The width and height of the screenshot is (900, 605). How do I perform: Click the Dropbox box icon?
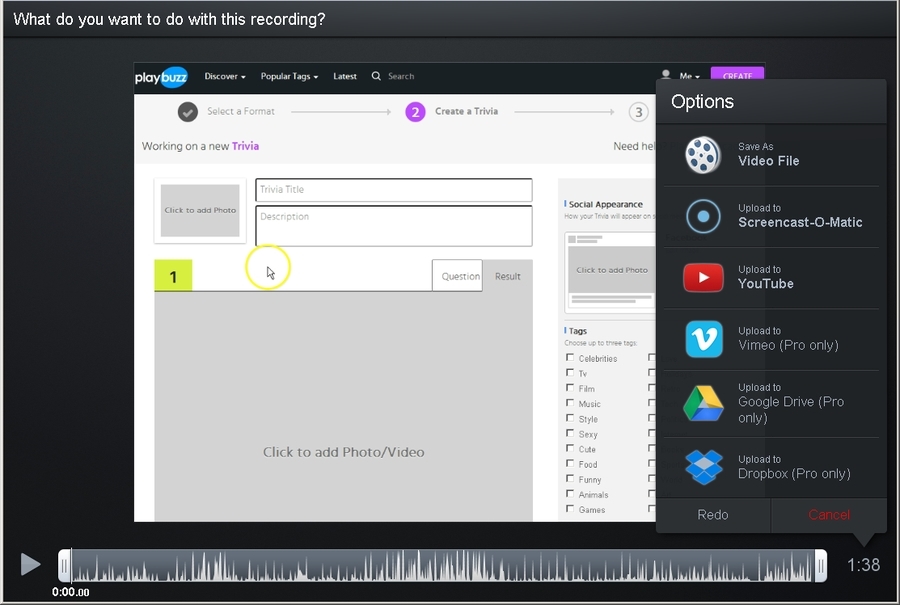pos(704,467)
